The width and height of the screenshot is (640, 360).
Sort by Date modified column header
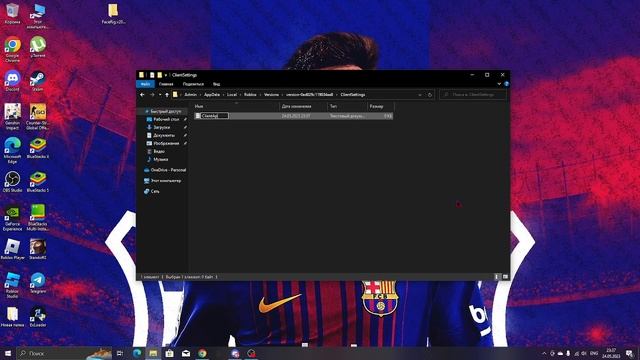click(x=303, y=107)
